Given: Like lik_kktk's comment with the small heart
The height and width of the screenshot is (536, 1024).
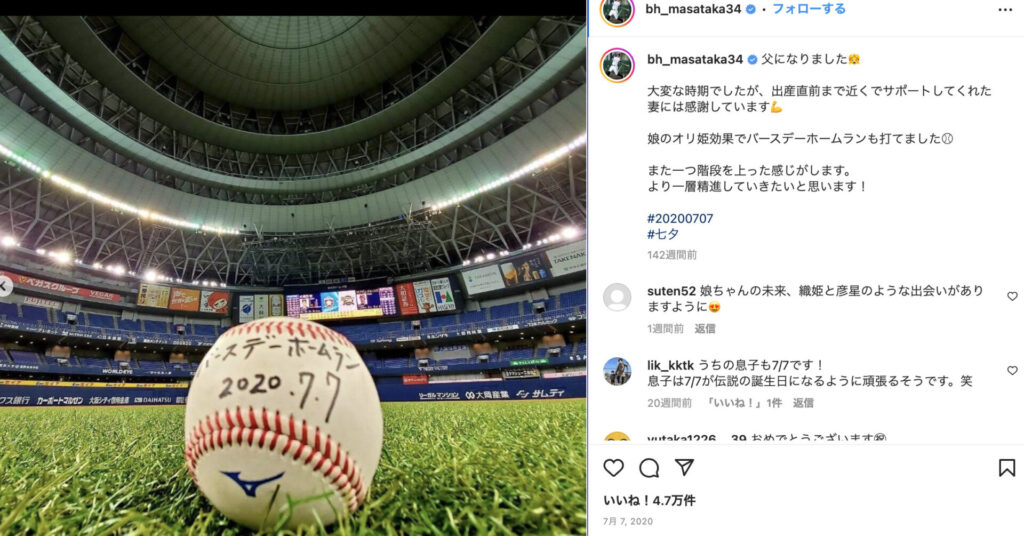Looking at the screenshot, I should [x=1012, y=371].
